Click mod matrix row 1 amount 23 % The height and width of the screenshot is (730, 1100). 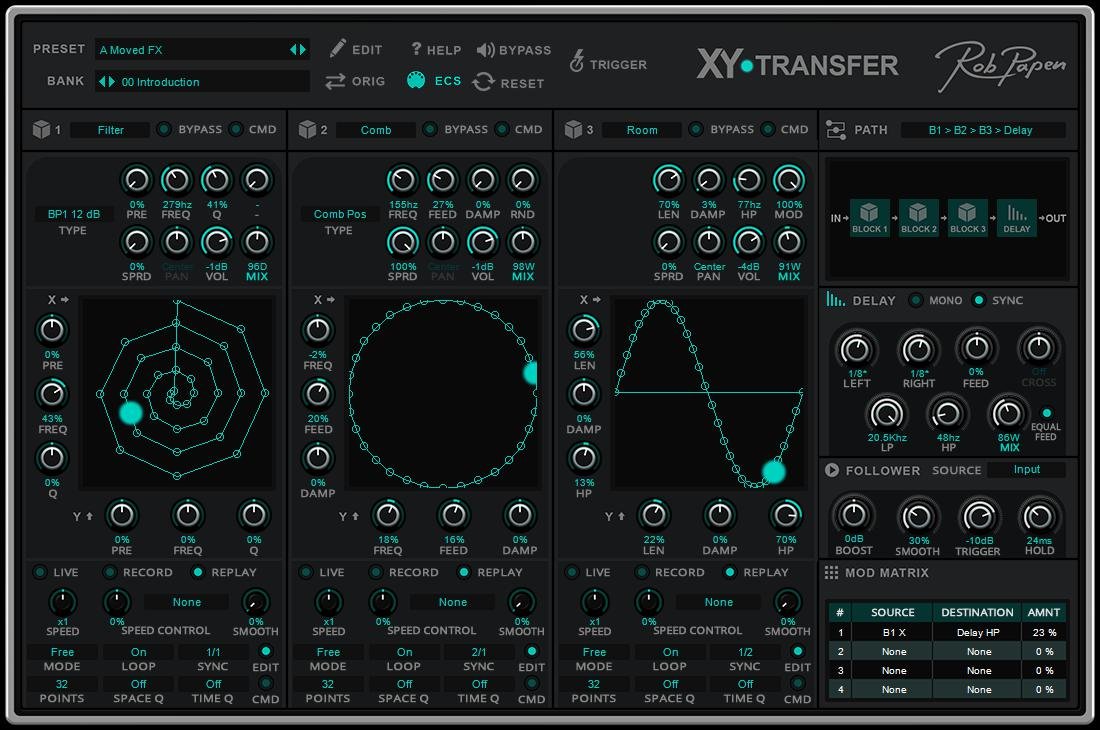click(x=1044, y=632)
